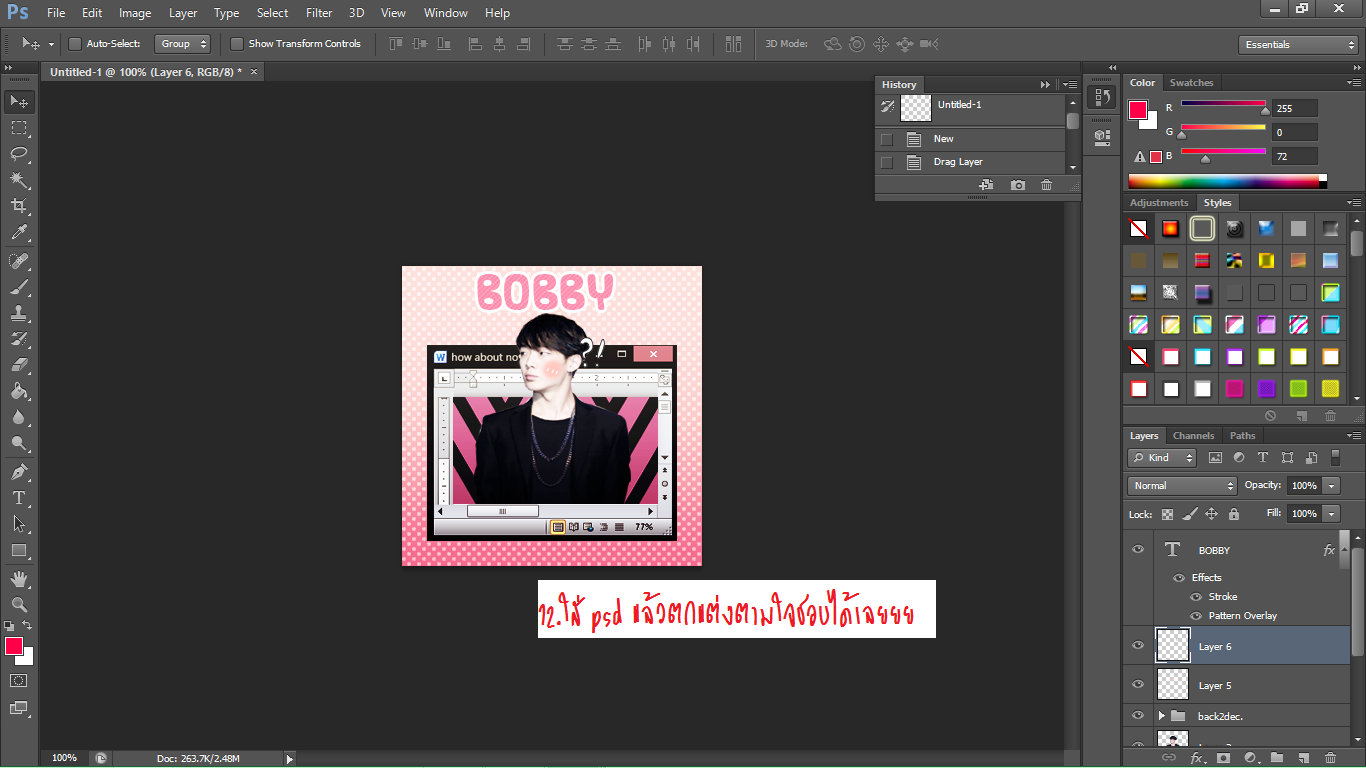This screenshot has width=1366, height=768.
Task: Select the Path Selection tool
Action: (x=19, y=524)
